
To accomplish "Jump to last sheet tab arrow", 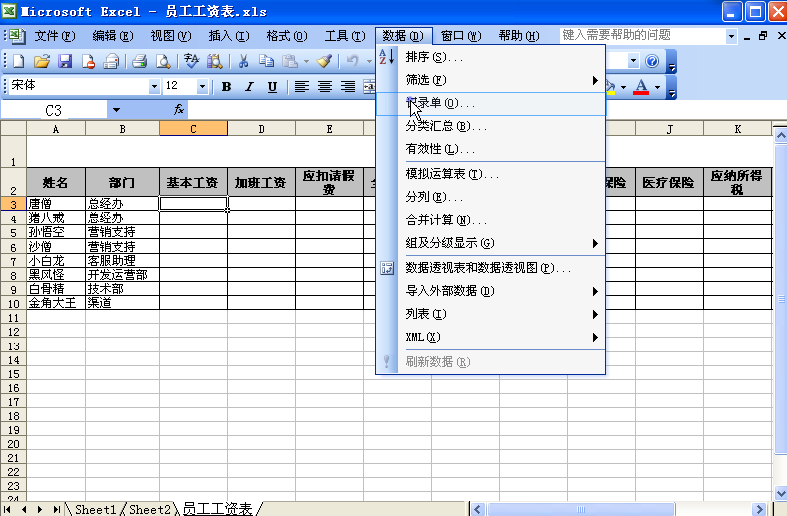I will point(57,509).
